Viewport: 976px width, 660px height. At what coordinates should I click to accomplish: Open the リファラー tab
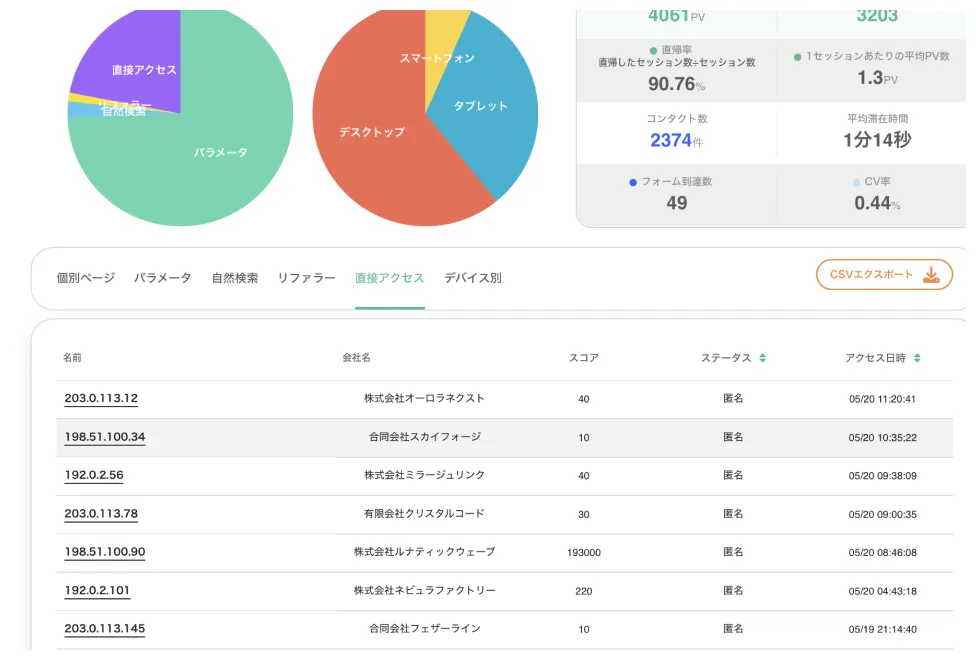(x=306, y=278)
